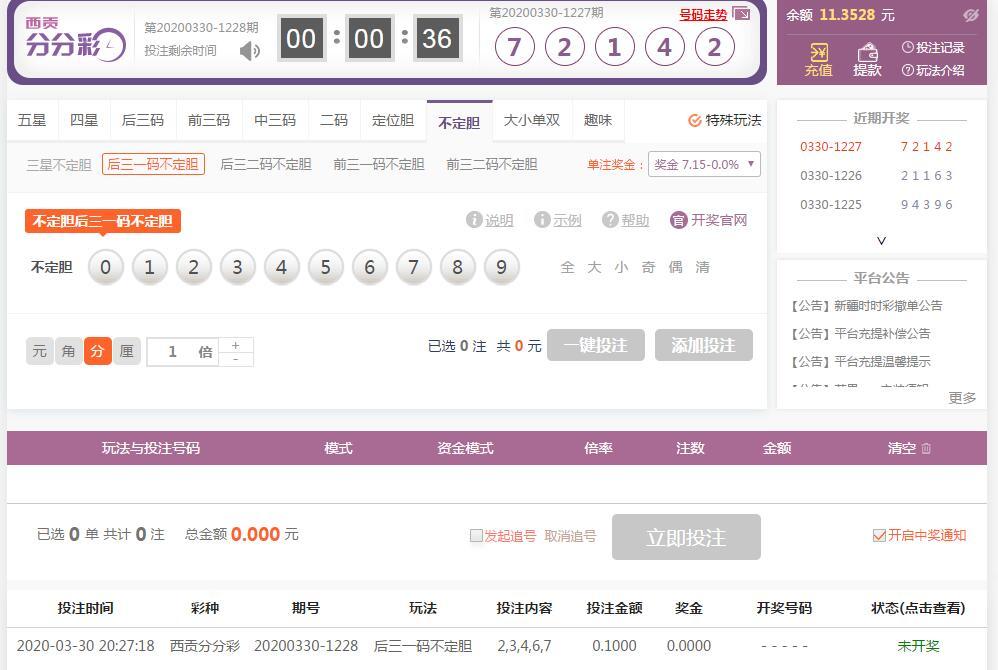Image resolution: width=998 pixels, height=670 pixels.
Task: Uncheck 开启中奖通知 win notification
Action: (879, 536)
